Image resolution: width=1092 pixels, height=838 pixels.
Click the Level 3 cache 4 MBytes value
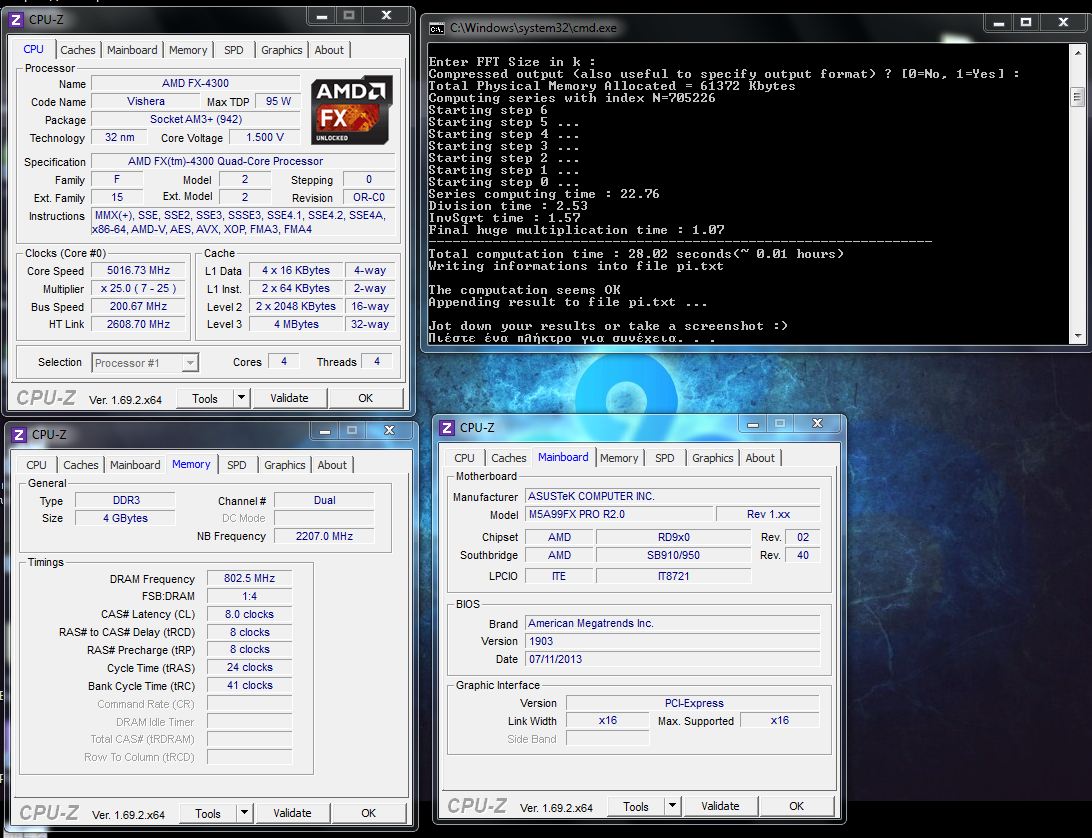[x=296, y=324]
